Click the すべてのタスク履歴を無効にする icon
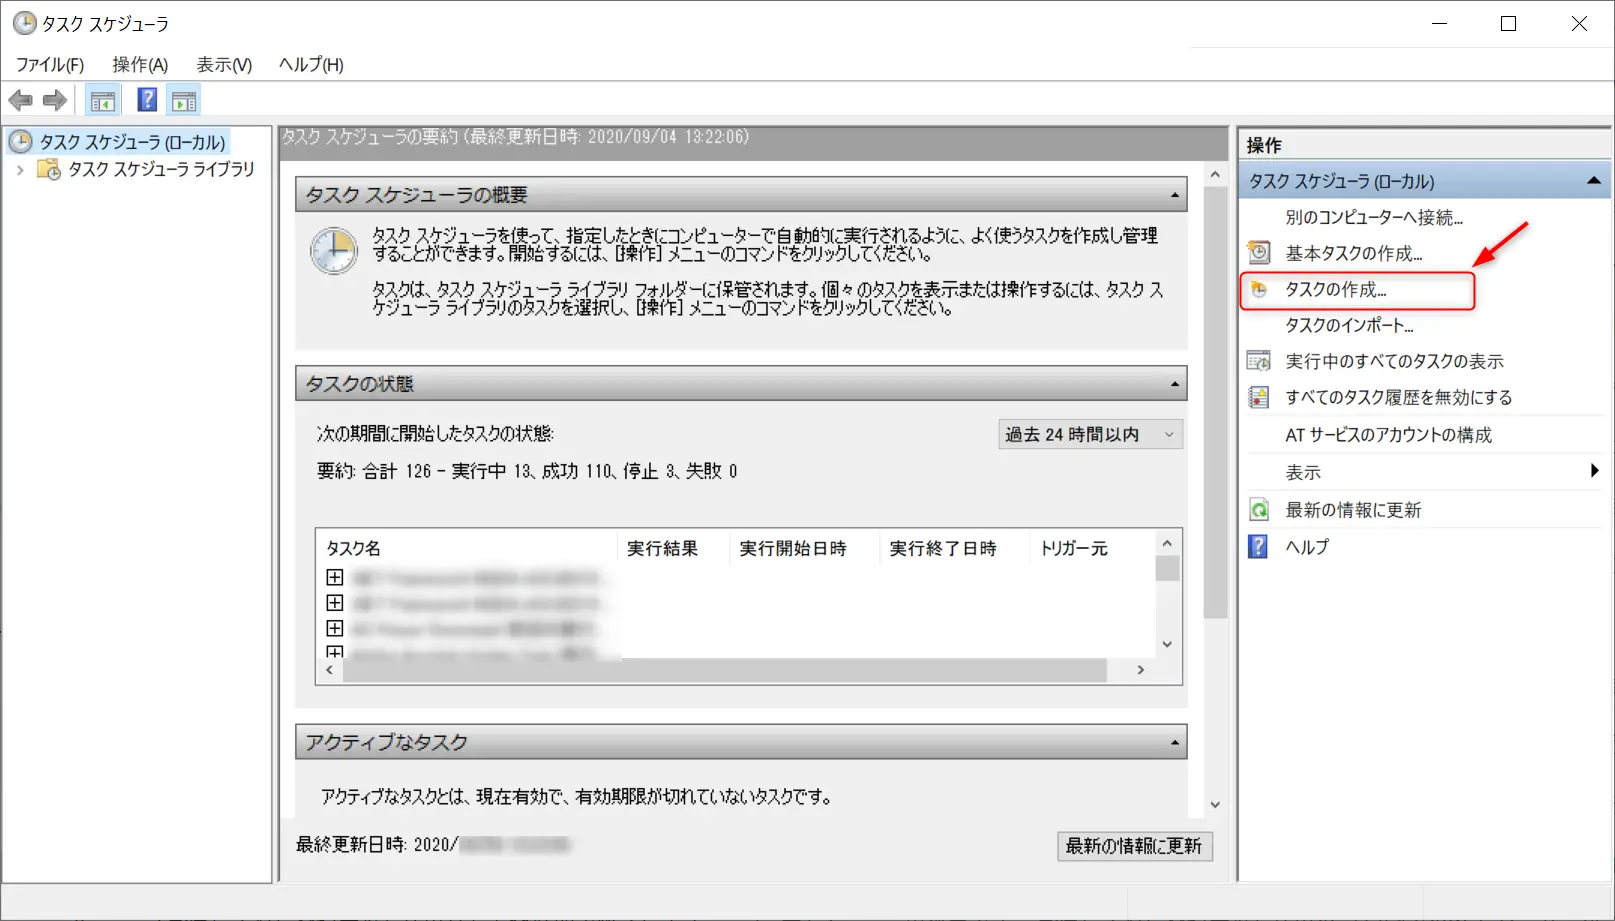 [1259, 397]
